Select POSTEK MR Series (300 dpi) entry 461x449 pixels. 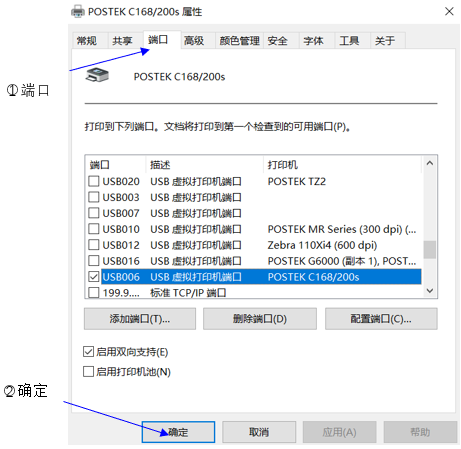342,229
